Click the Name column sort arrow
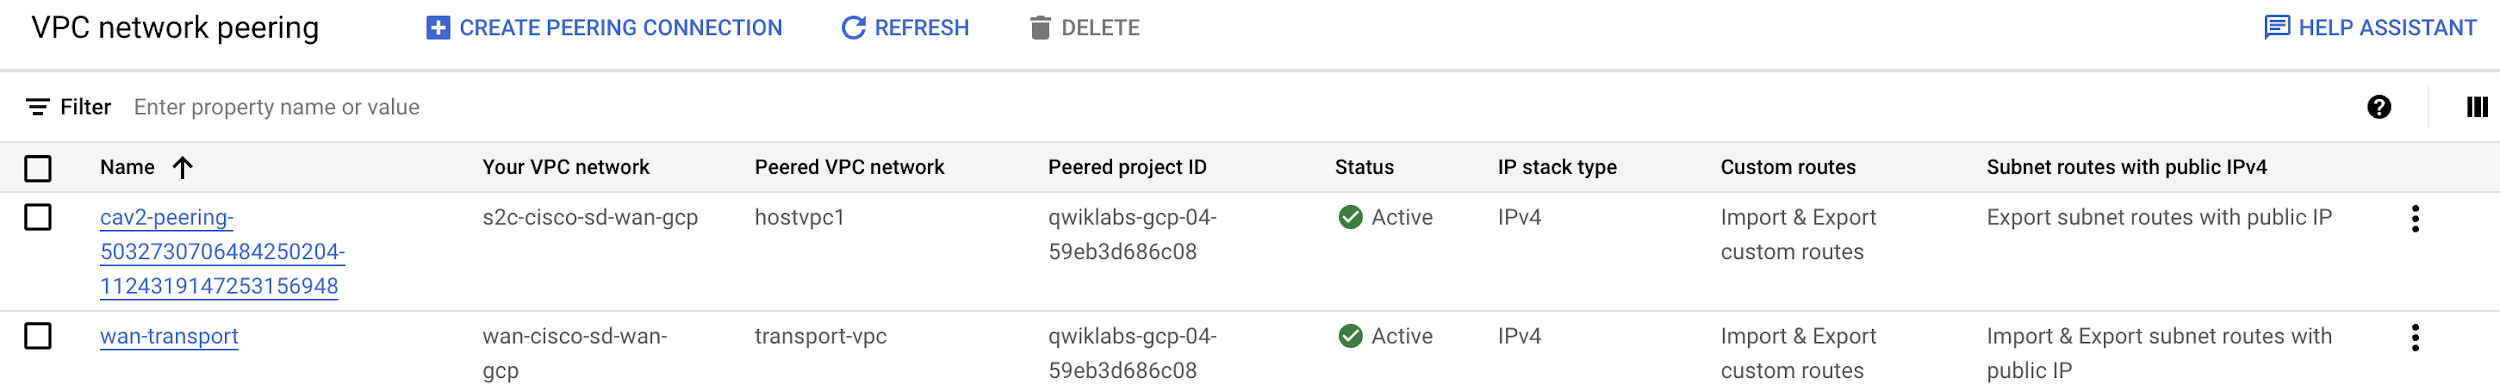This screenshot has width=2500, height=391. click(182, 167)
